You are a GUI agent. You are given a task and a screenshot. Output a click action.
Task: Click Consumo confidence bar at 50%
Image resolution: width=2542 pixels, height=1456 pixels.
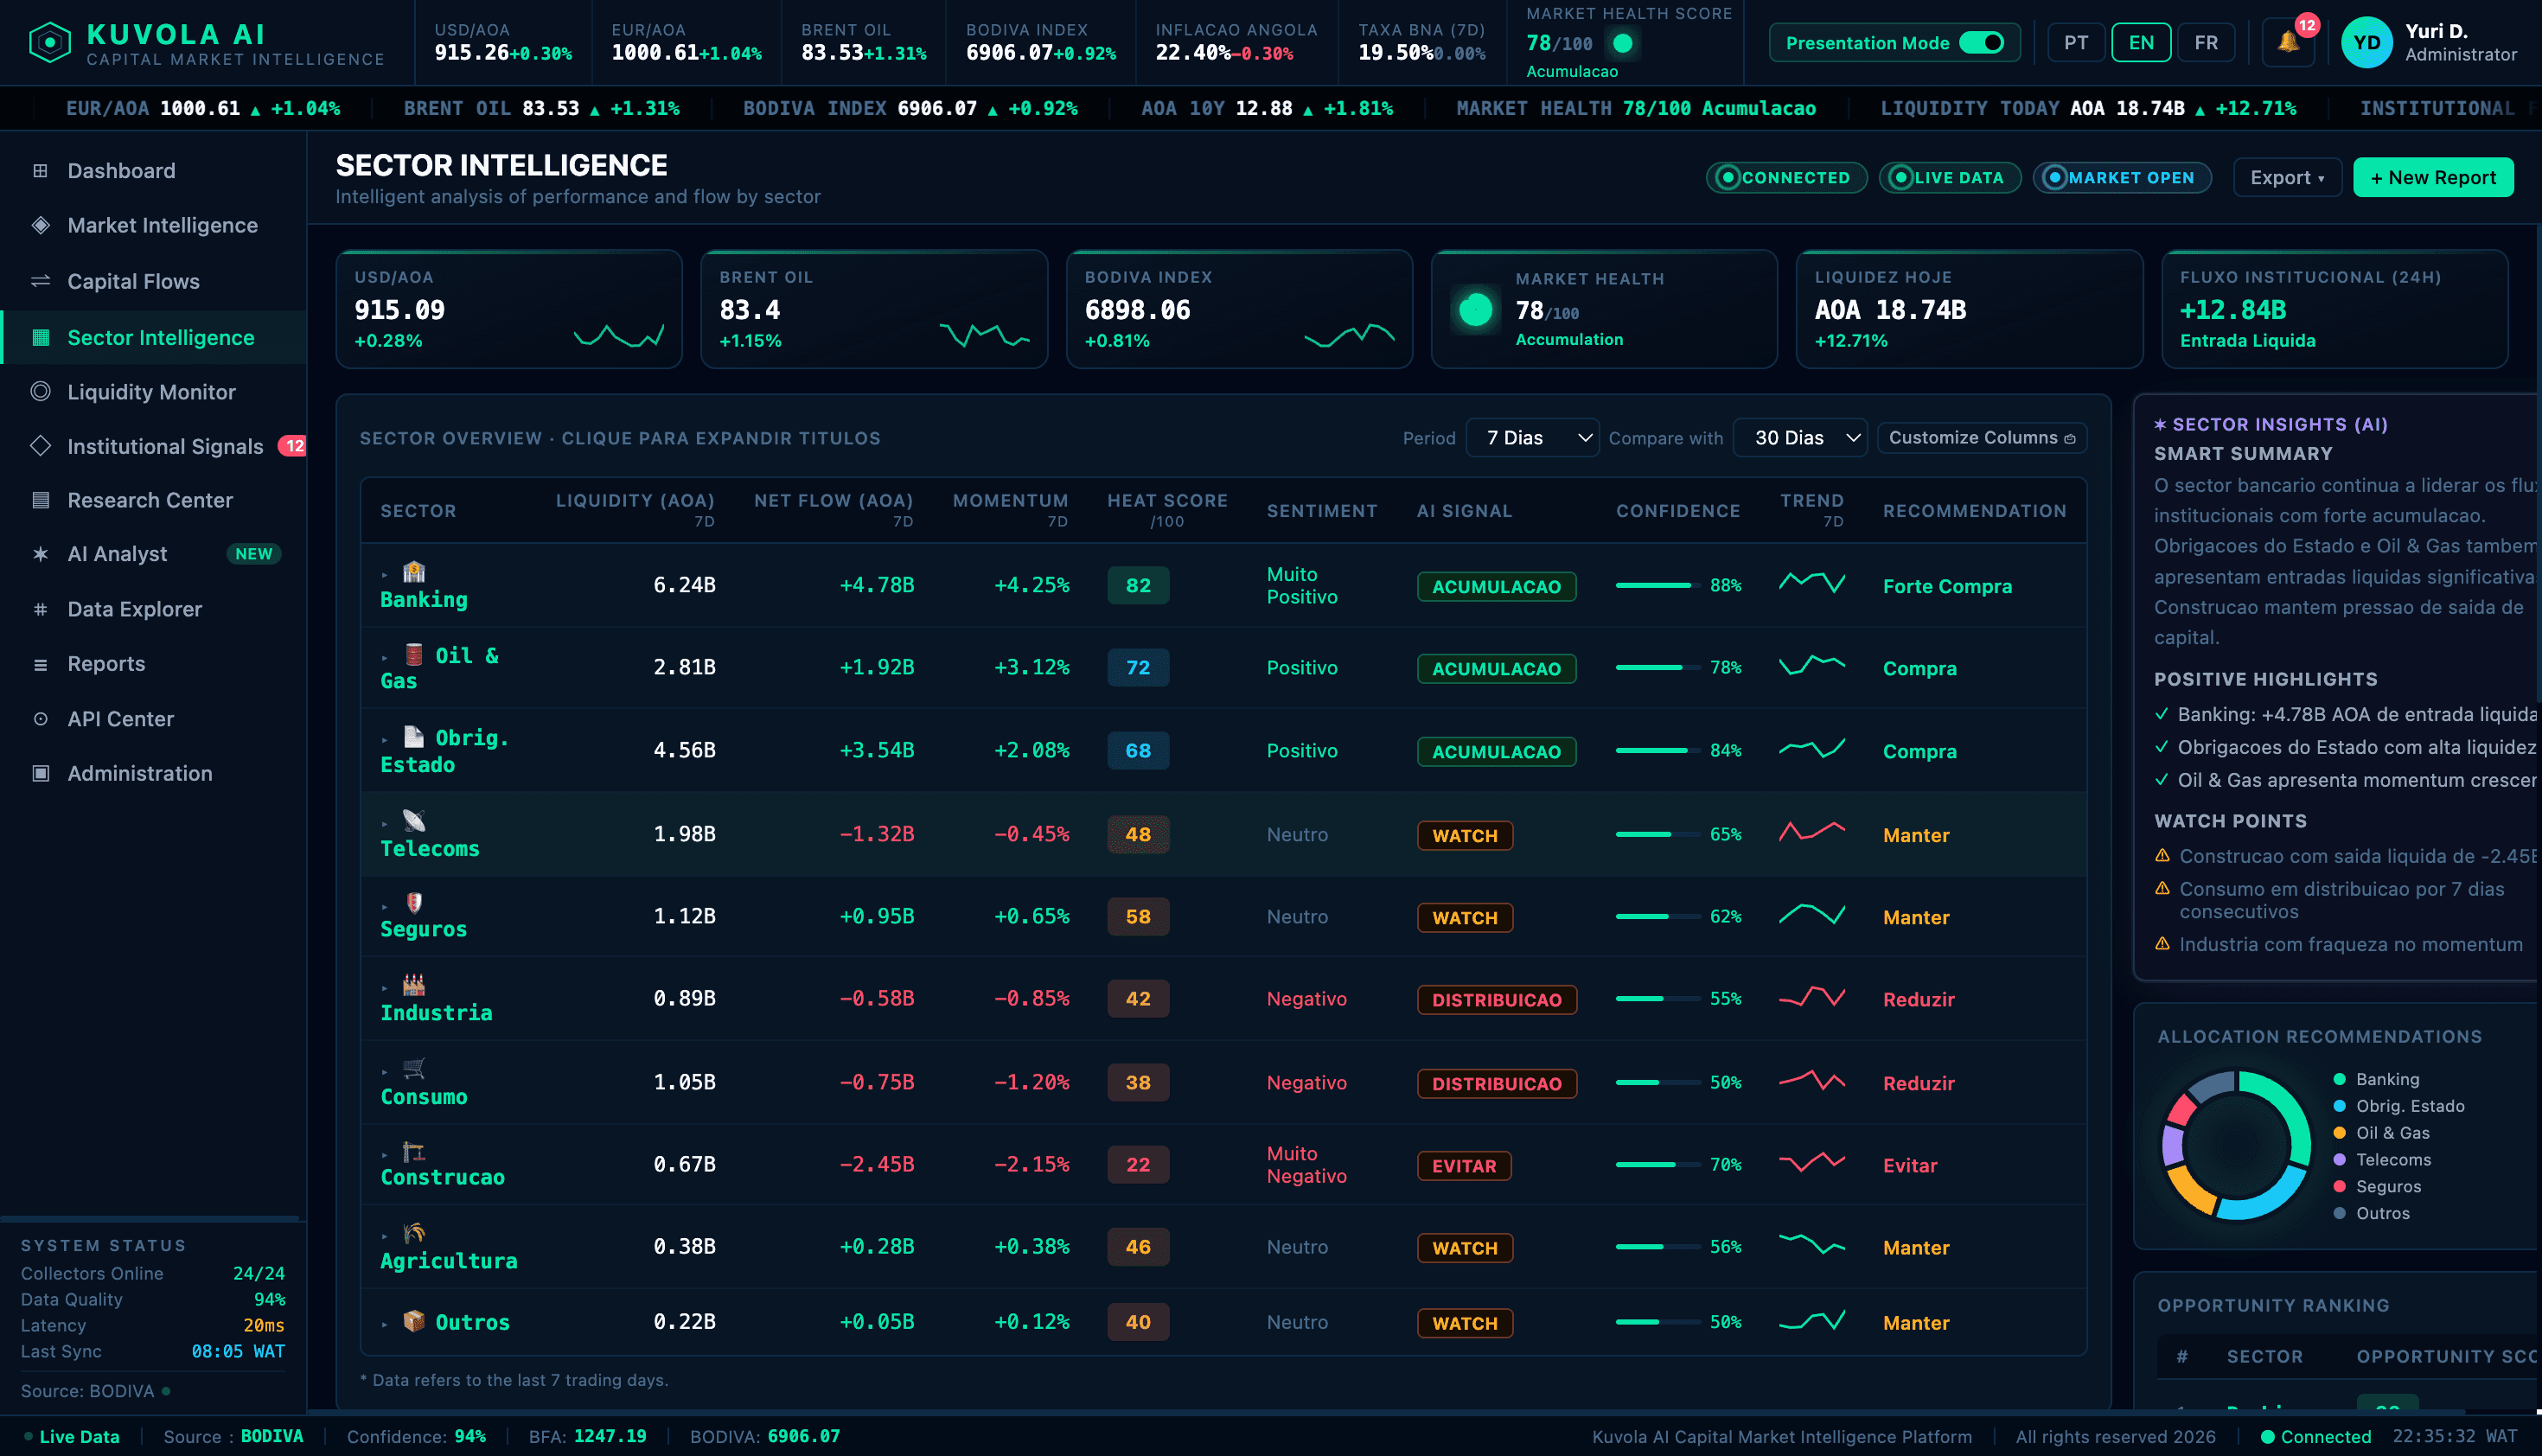click(1658, 1082)
